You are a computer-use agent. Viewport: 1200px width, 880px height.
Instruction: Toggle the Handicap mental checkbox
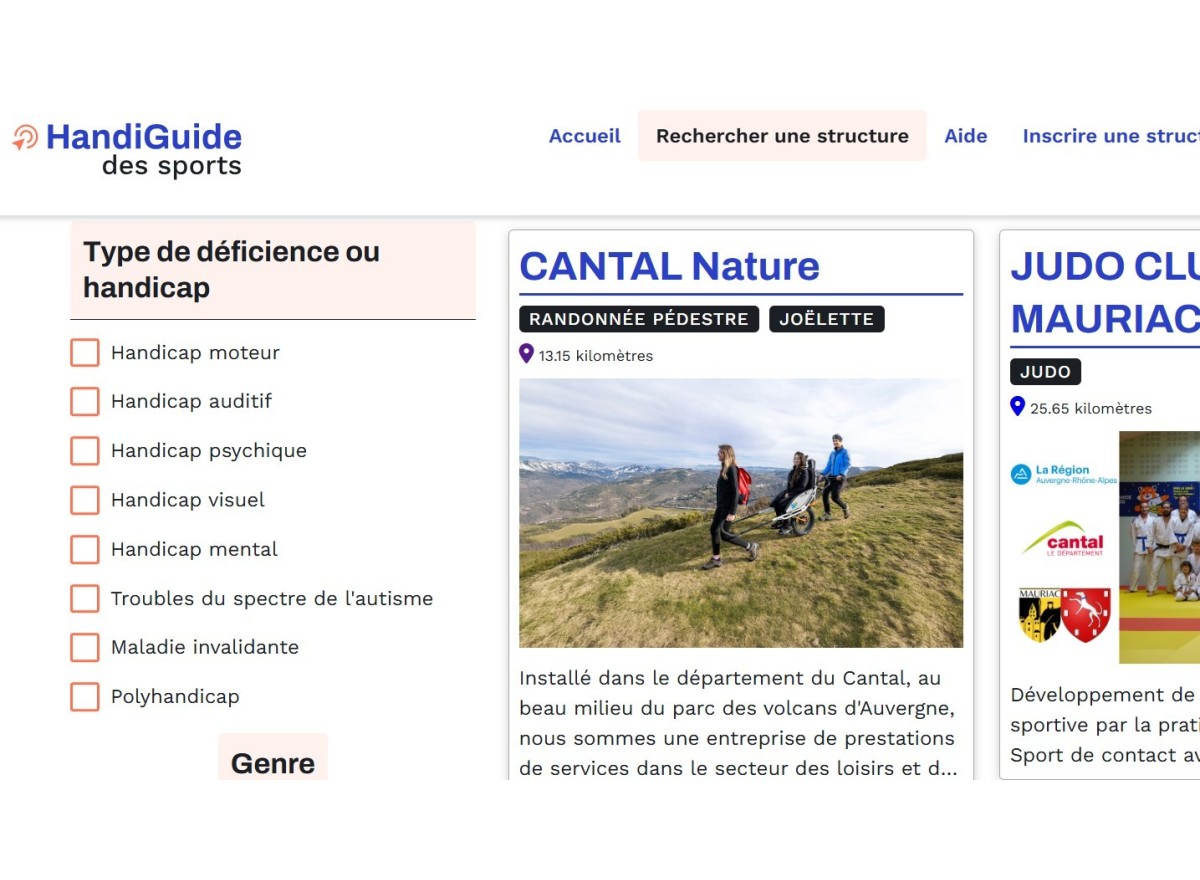point(85,549)
